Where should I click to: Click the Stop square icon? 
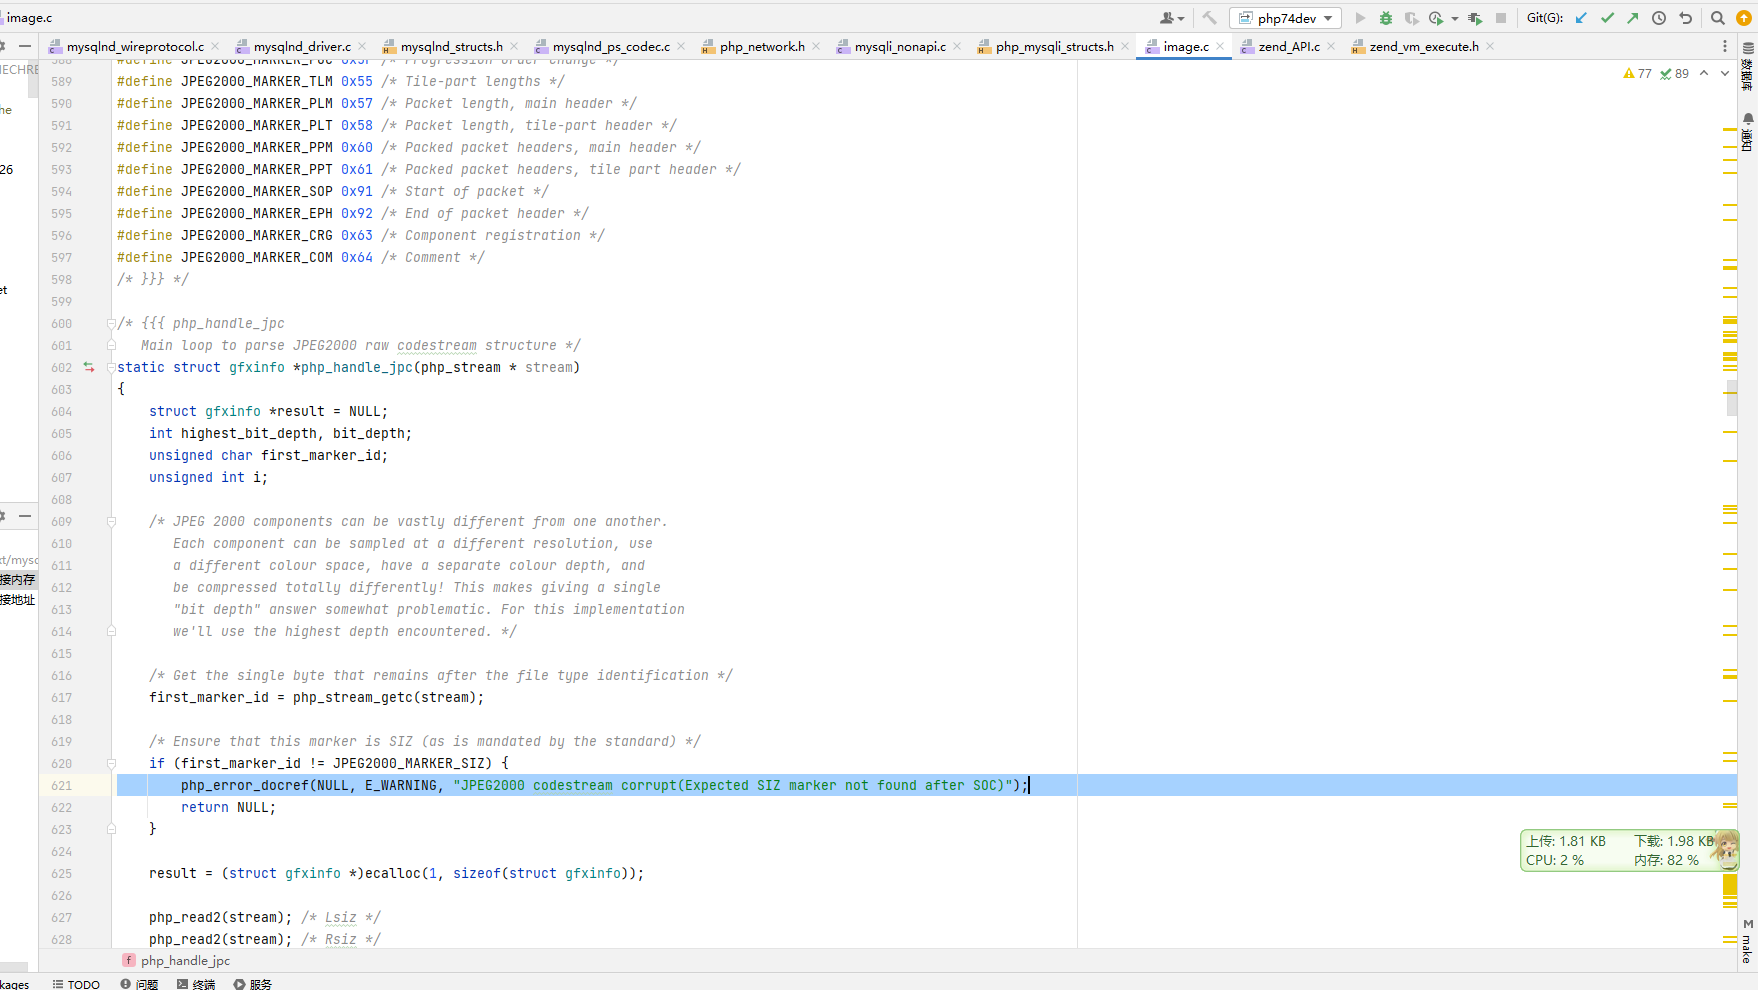tap(1501, 18)
